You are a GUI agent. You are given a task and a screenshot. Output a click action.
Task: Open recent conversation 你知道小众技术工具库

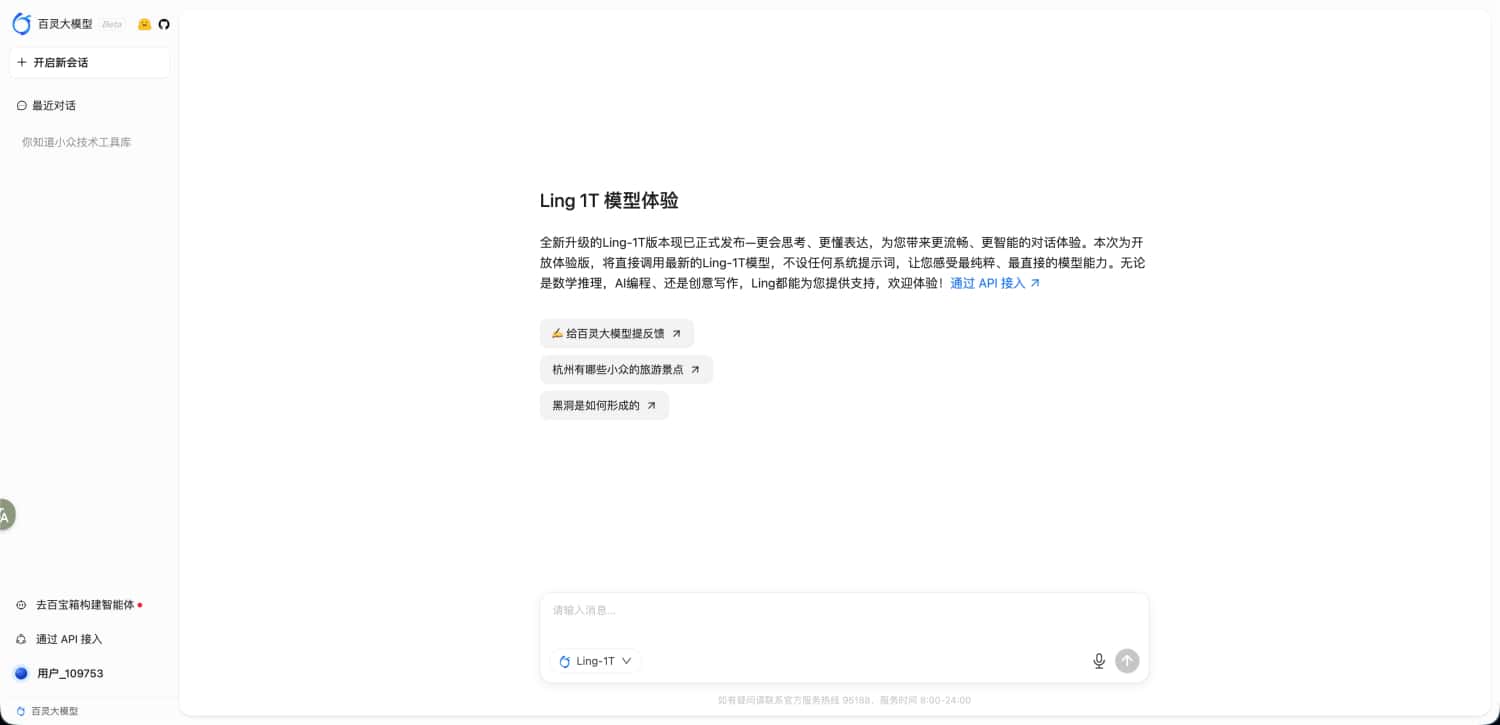pyautogui.click(x=77, y=142)
